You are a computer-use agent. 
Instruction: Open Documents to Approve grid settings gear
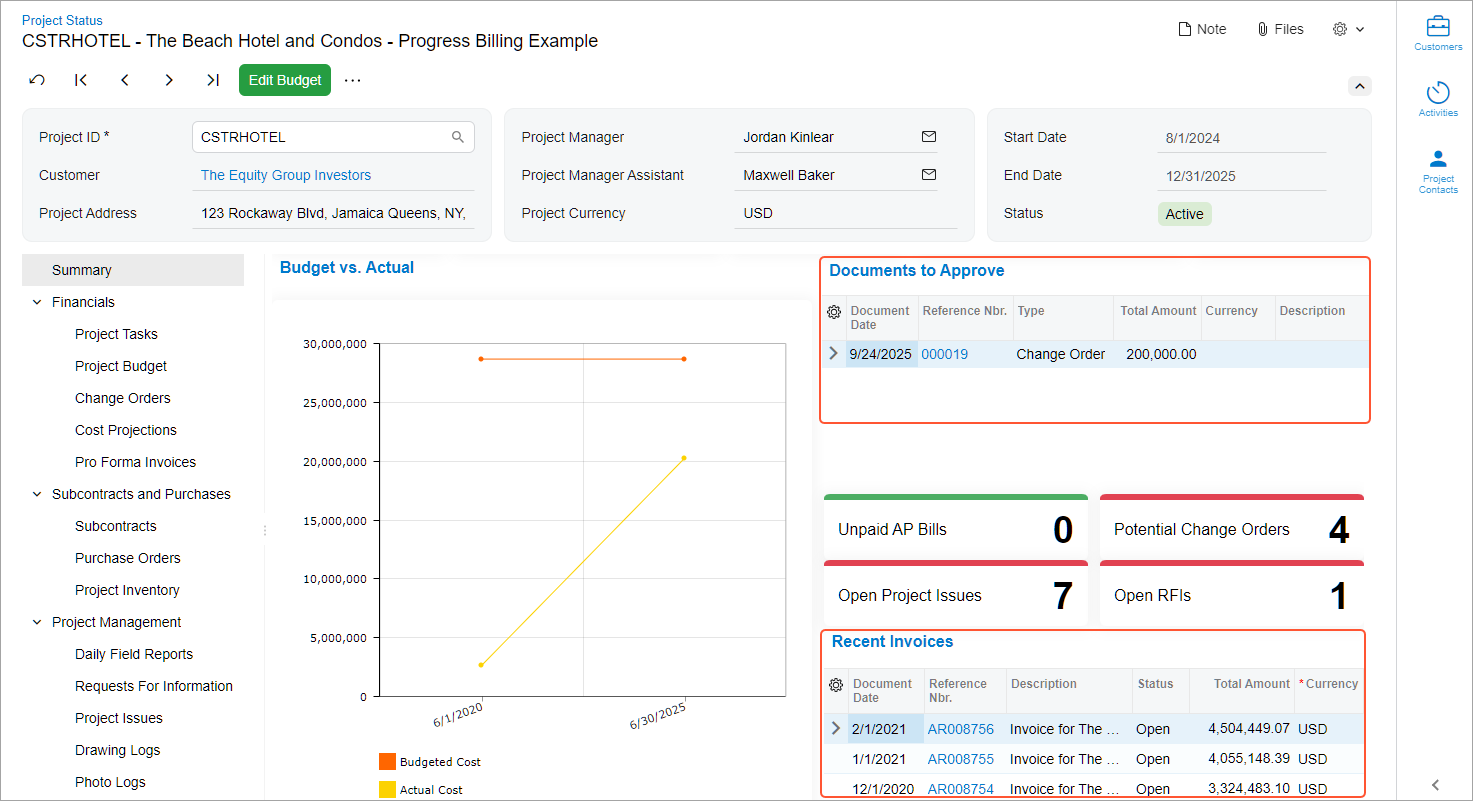click(x=834, y=312)
